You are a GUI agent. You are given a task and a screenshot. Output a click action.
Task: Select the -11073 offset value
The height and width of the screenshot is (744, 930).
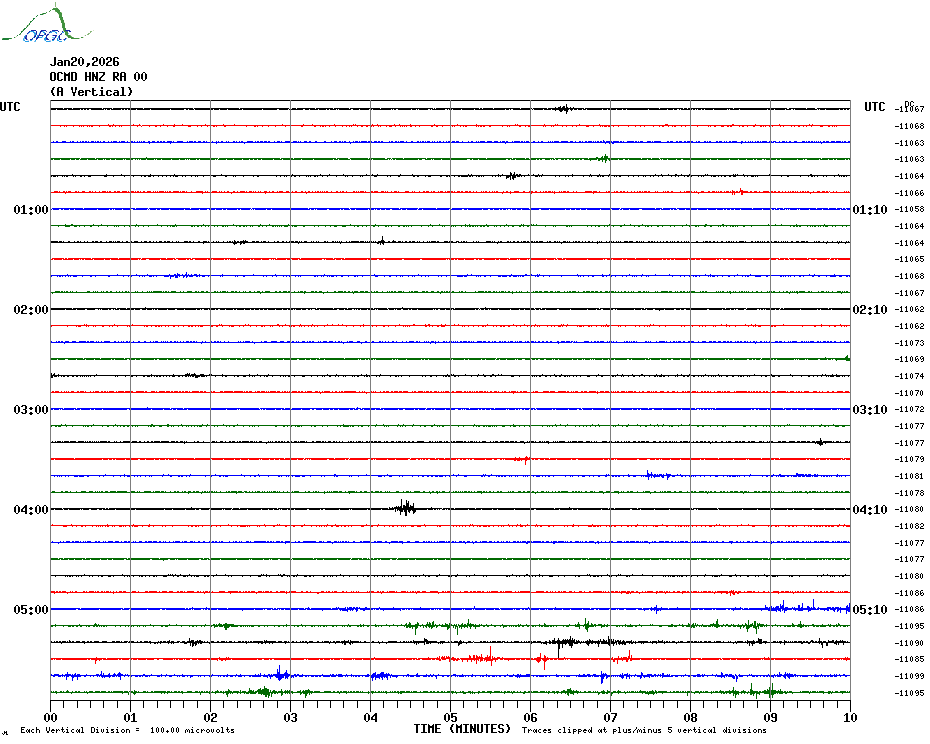coord(910,343)
